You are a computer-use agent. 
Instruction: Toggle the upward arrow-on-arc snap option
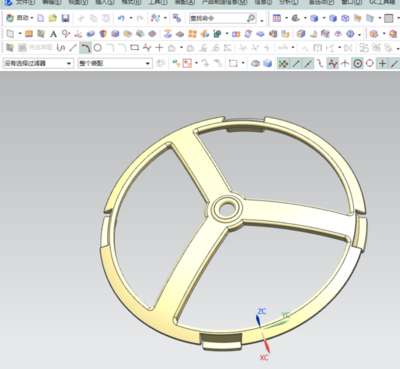[345, 63]
